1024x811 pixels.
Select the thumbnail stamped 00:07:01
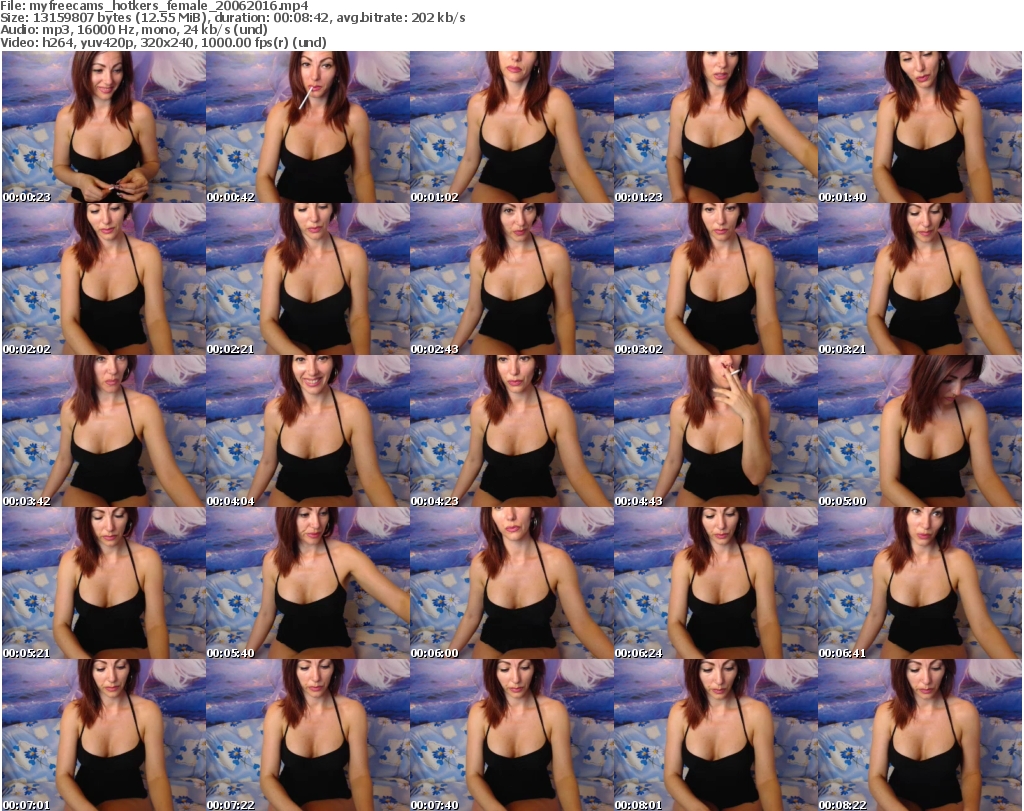(104, 735)
